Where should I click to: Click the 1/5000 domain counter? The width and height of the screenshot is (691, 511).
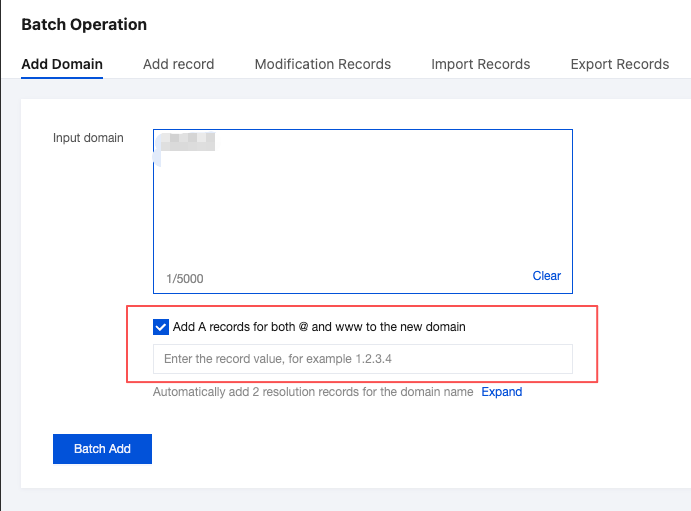[x=184, y=279]
